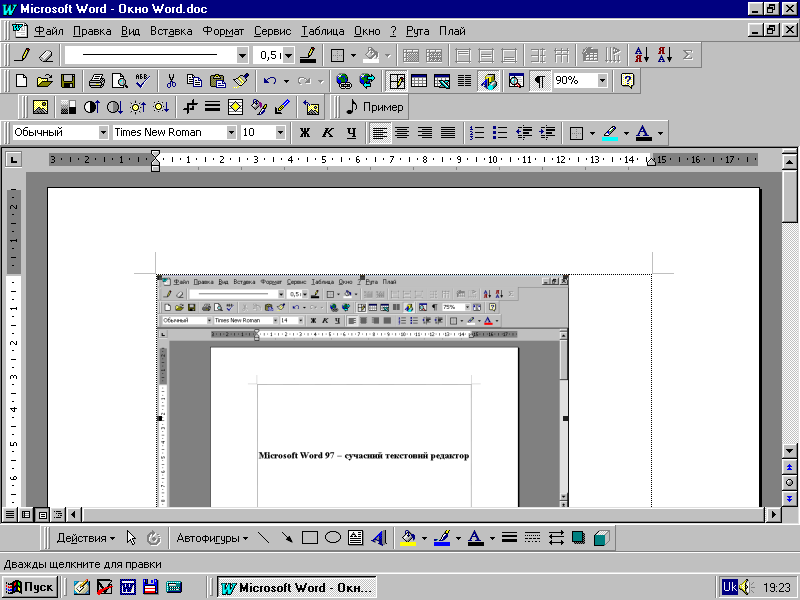
Task: Open the Сервис menu
Action: click(272, 31)
